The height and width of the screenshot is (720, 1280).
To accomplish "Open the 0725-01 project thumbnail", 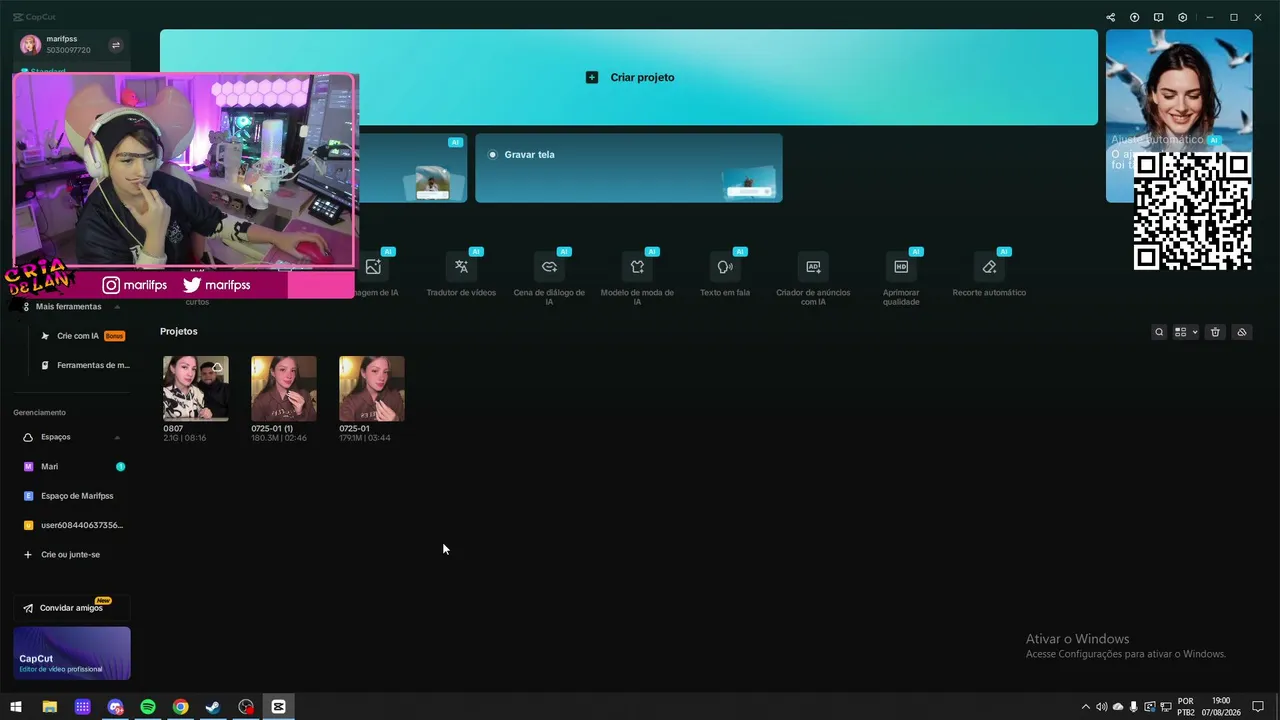I will pyautogui.click(x=372, y=388).
